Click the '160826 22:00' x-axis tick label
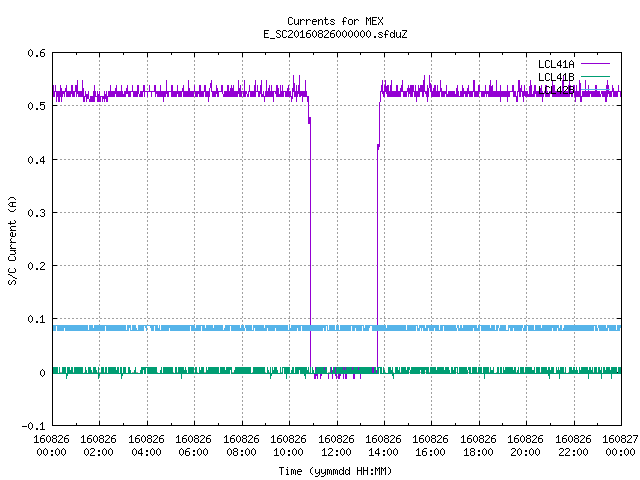640x480 pixels. 573,446
